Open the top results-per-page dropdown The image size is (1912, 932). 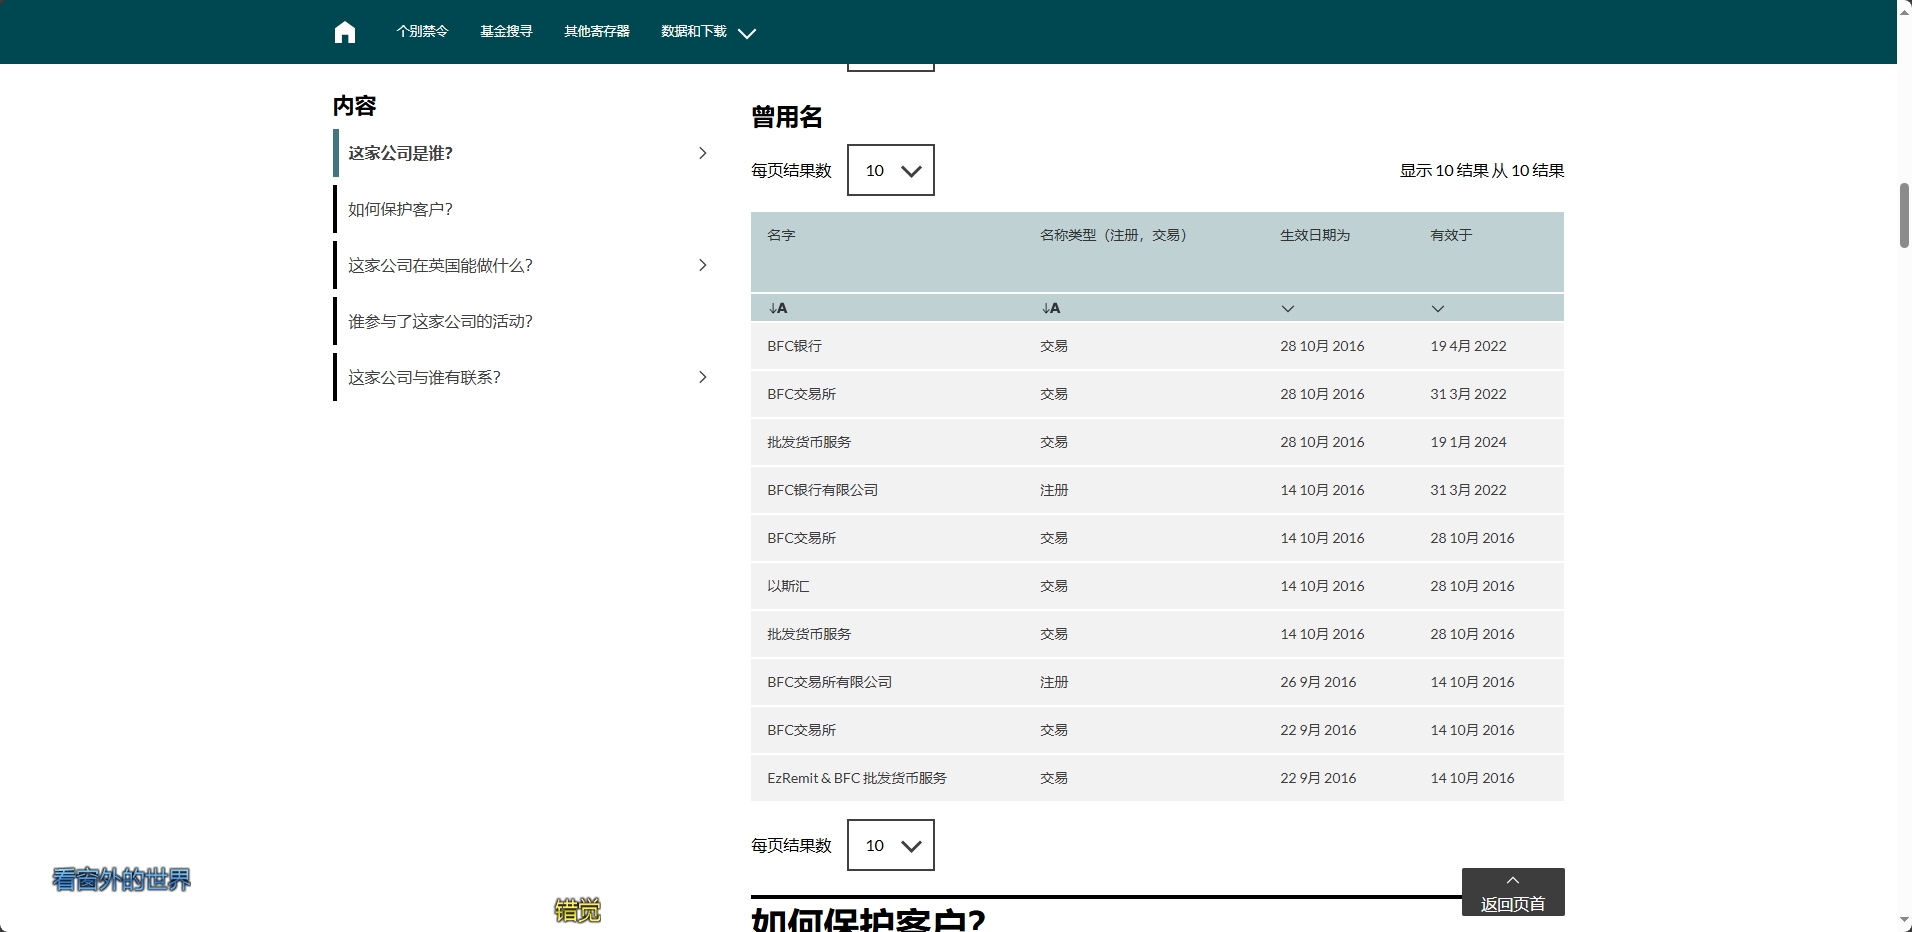[891, 170]
